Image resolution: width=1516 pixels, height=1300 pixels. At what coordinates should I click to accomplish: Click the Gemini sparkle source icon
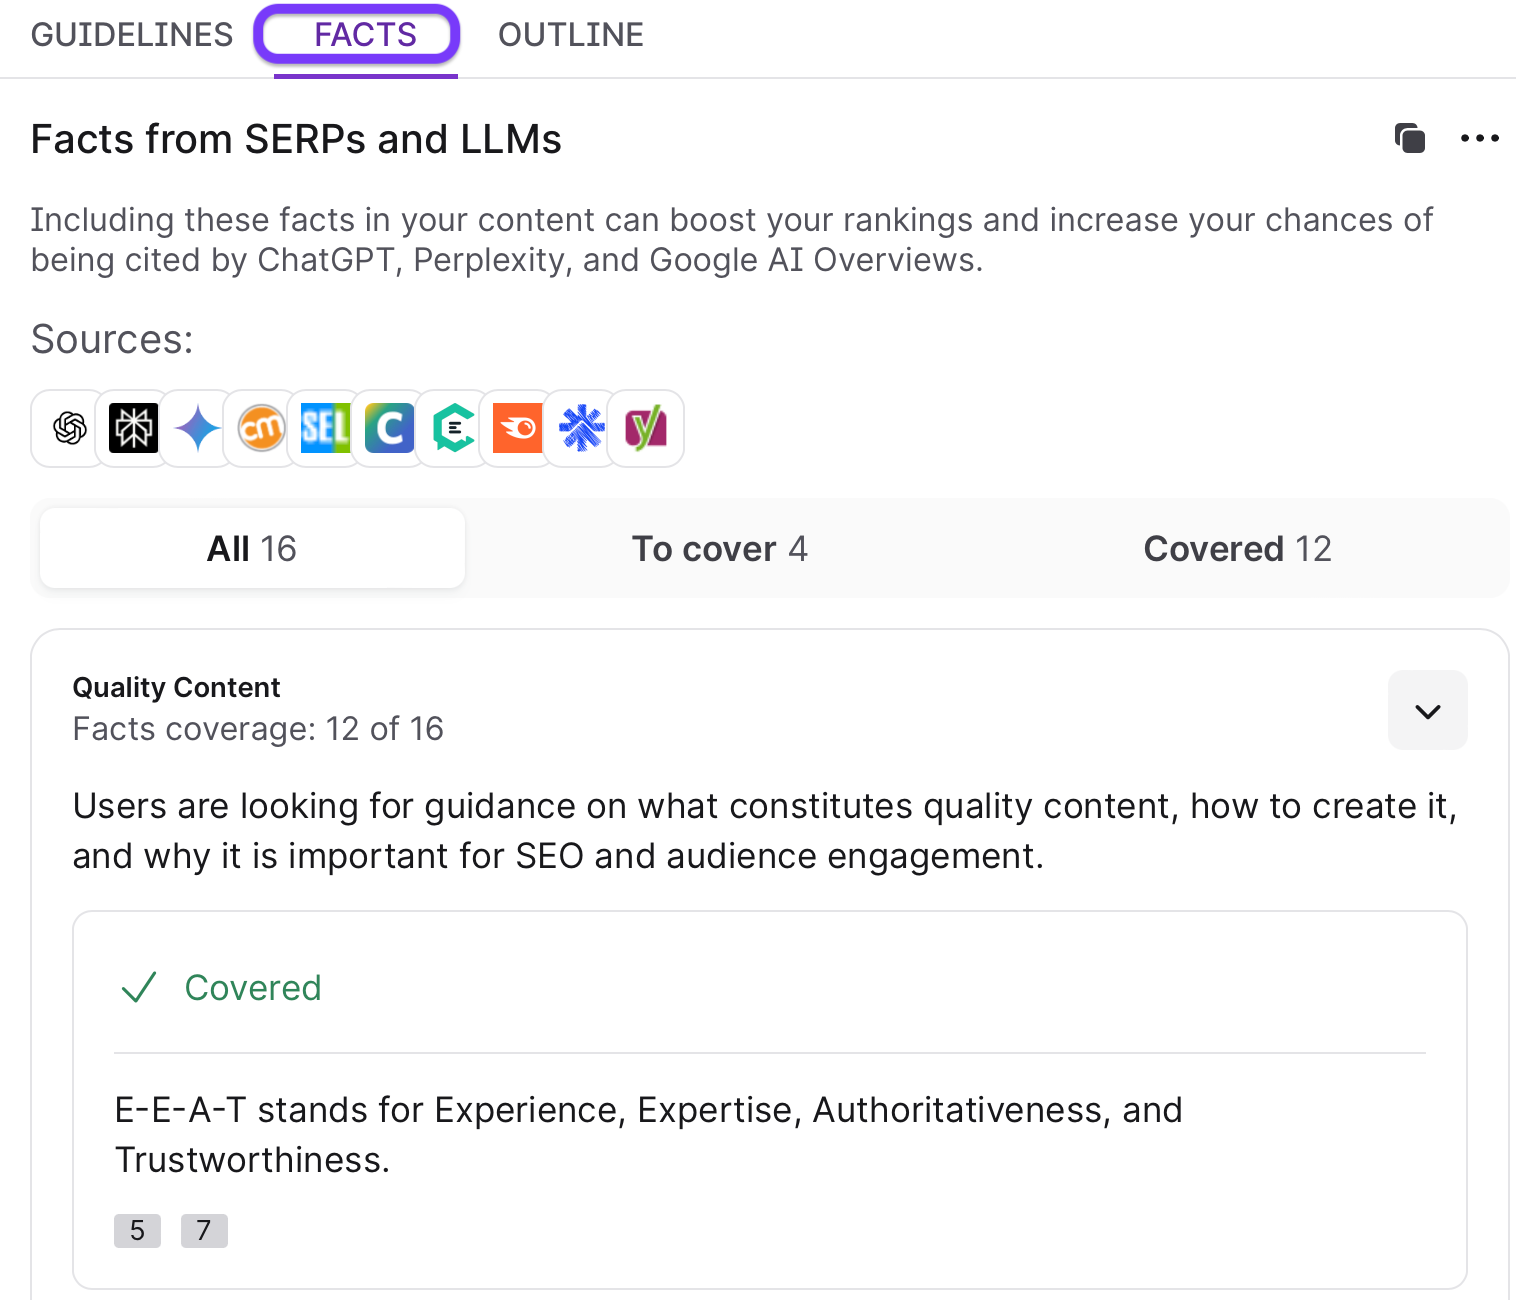(198, 429)
